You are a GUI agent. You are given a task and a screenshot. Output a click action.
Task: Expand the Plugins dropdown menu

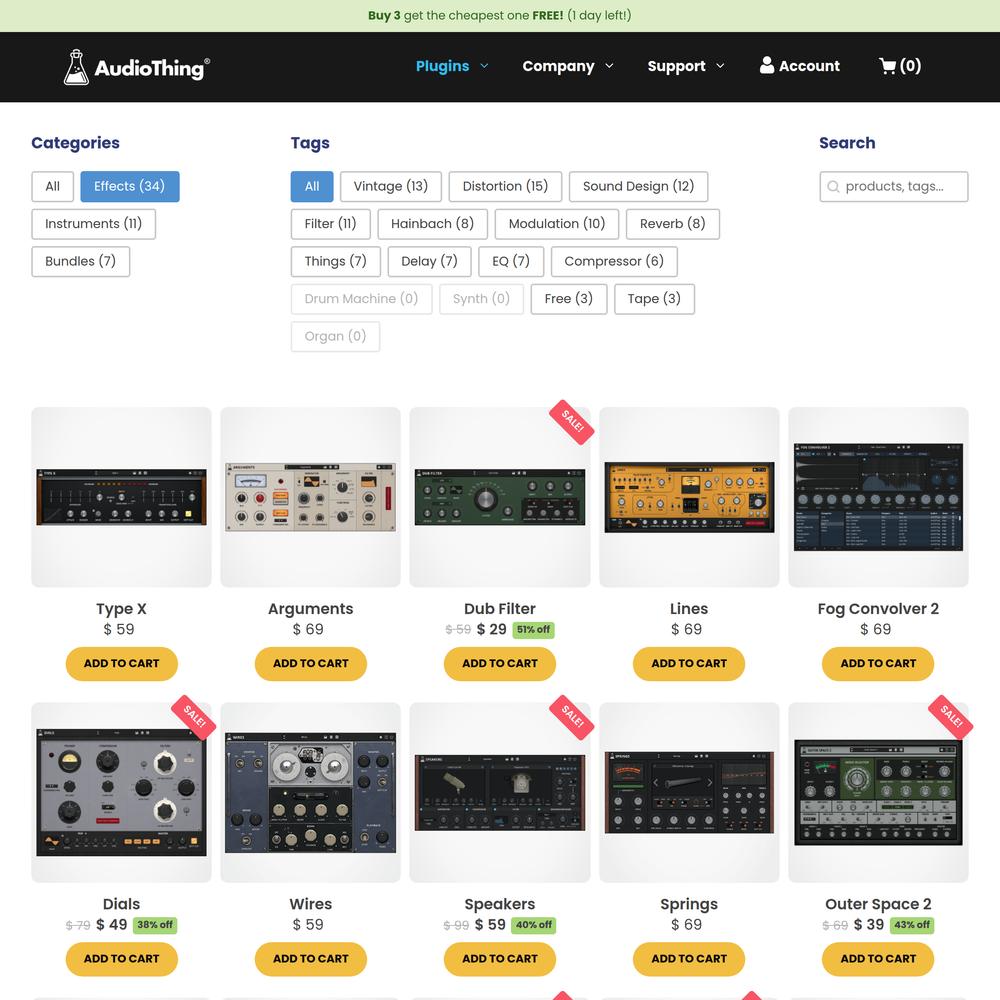point(451,66)
